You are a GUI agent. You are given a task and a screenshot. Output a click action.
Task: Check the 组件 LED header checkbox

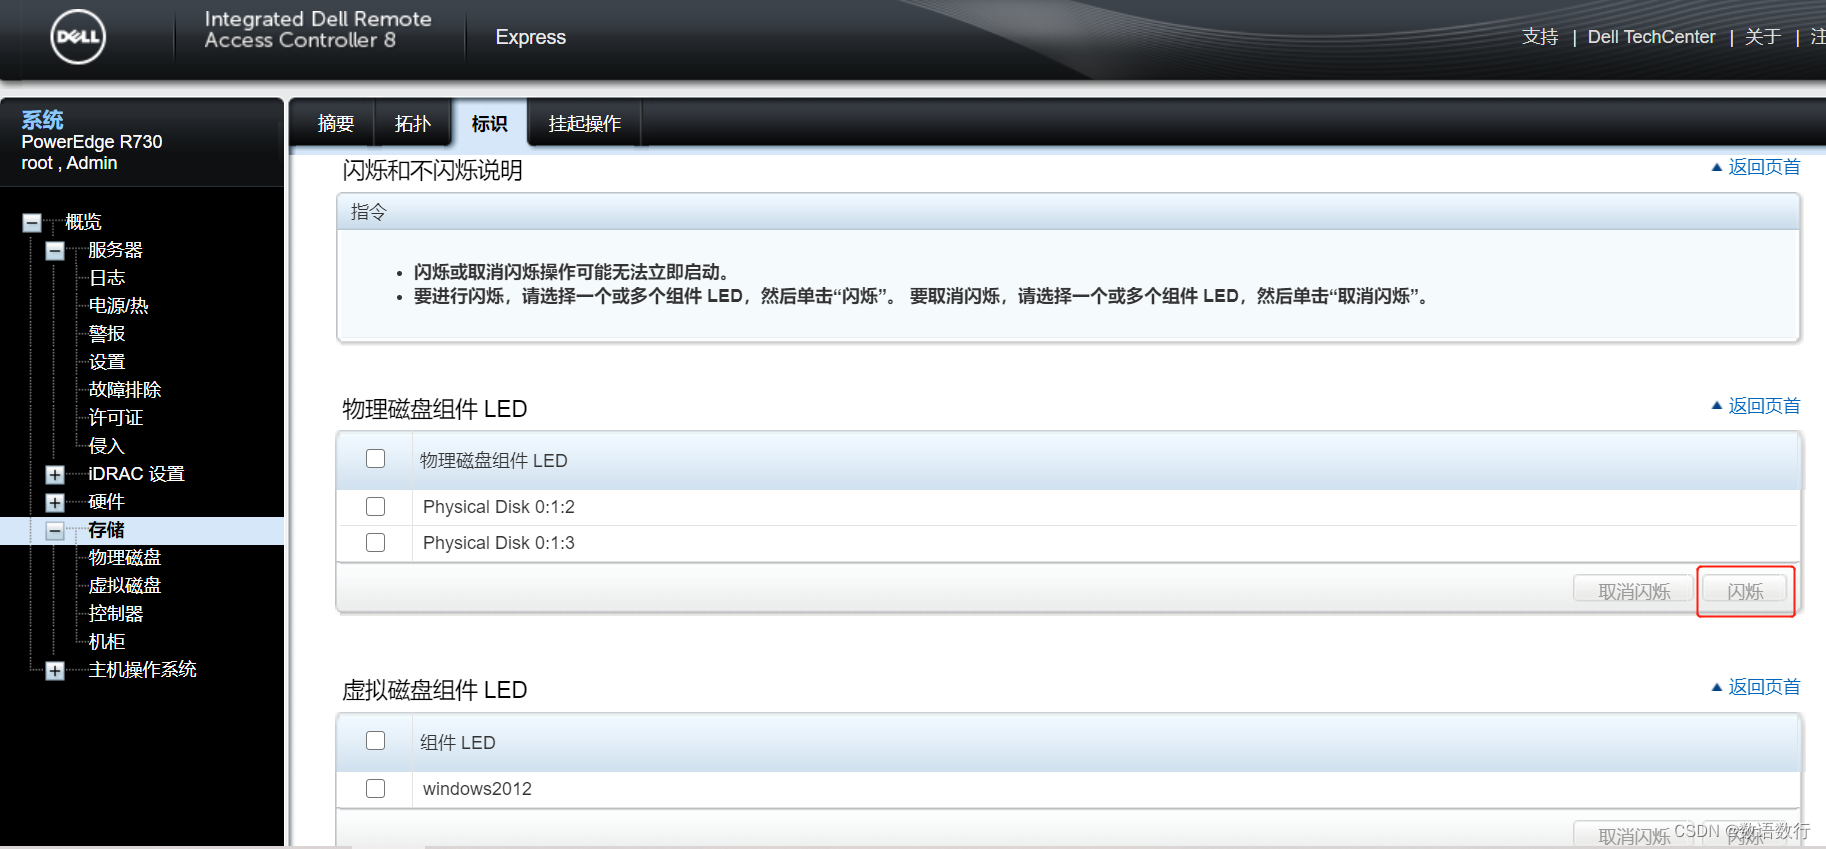pyautogui.click(x=375, y=741)
